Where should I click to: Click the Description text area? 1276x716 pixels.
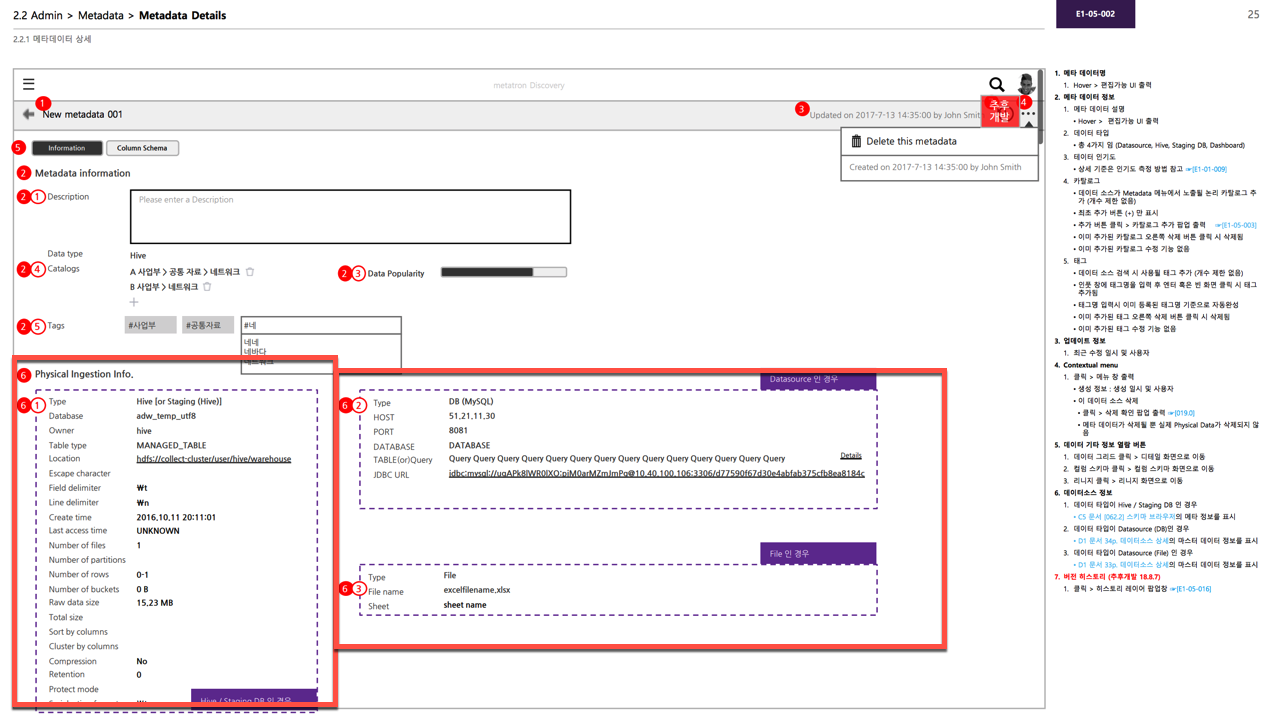(x=350, y=216)
